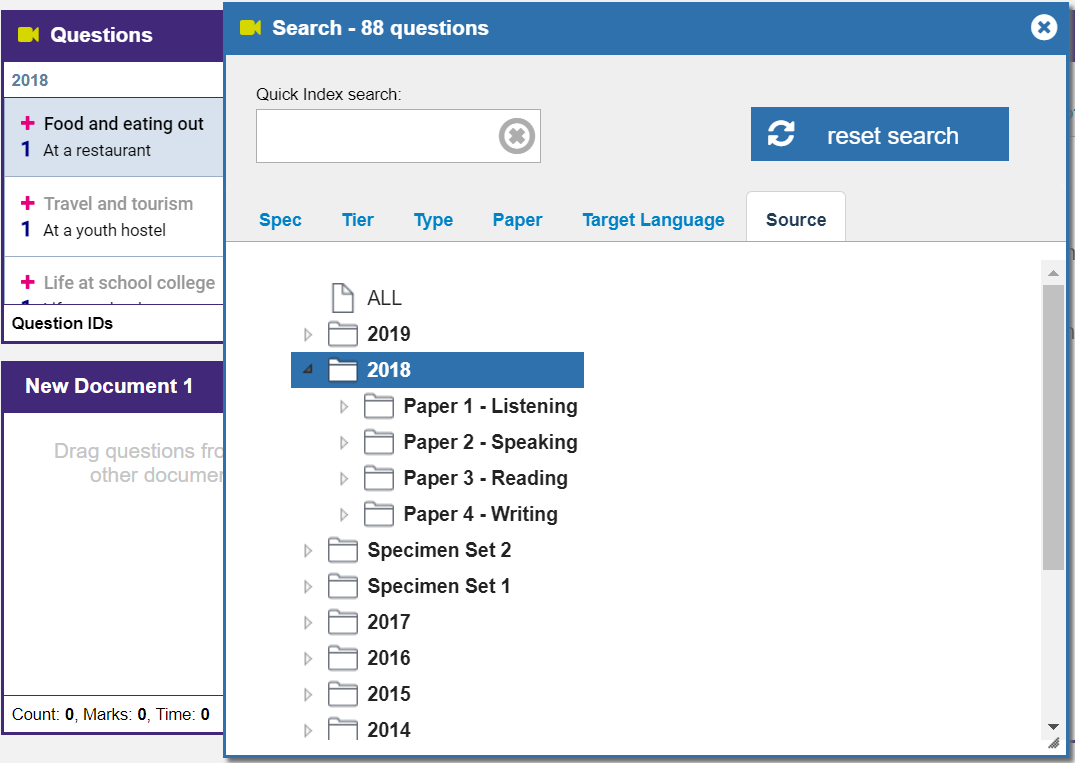1075x763 pixels.
Task: Switch to the Spec tab
Action: pos(280,220)
